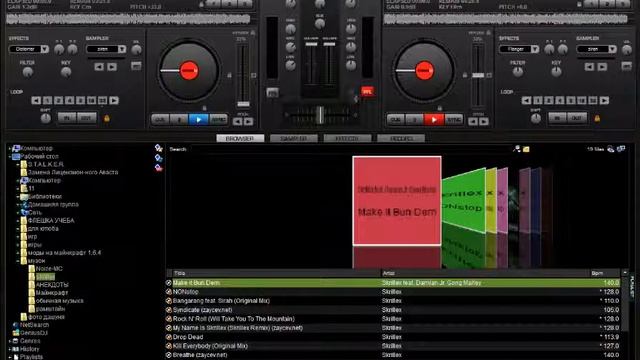The width and height of the screenshot is (640, 360).
Task: Play the next sample on left deck
Action: point(112,67)
